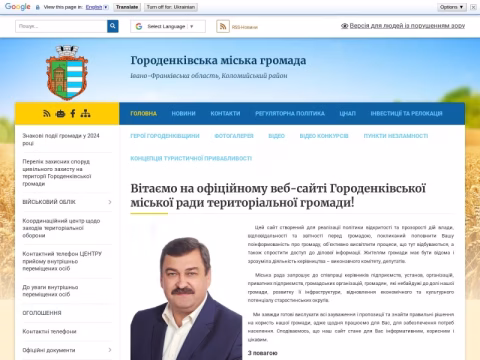The height and width of the screenshot is (360, 480).
Task: Open ВІЙСЬКОВИЙ ОБЛІК sidebar item
Action: (x=49, y=202)
